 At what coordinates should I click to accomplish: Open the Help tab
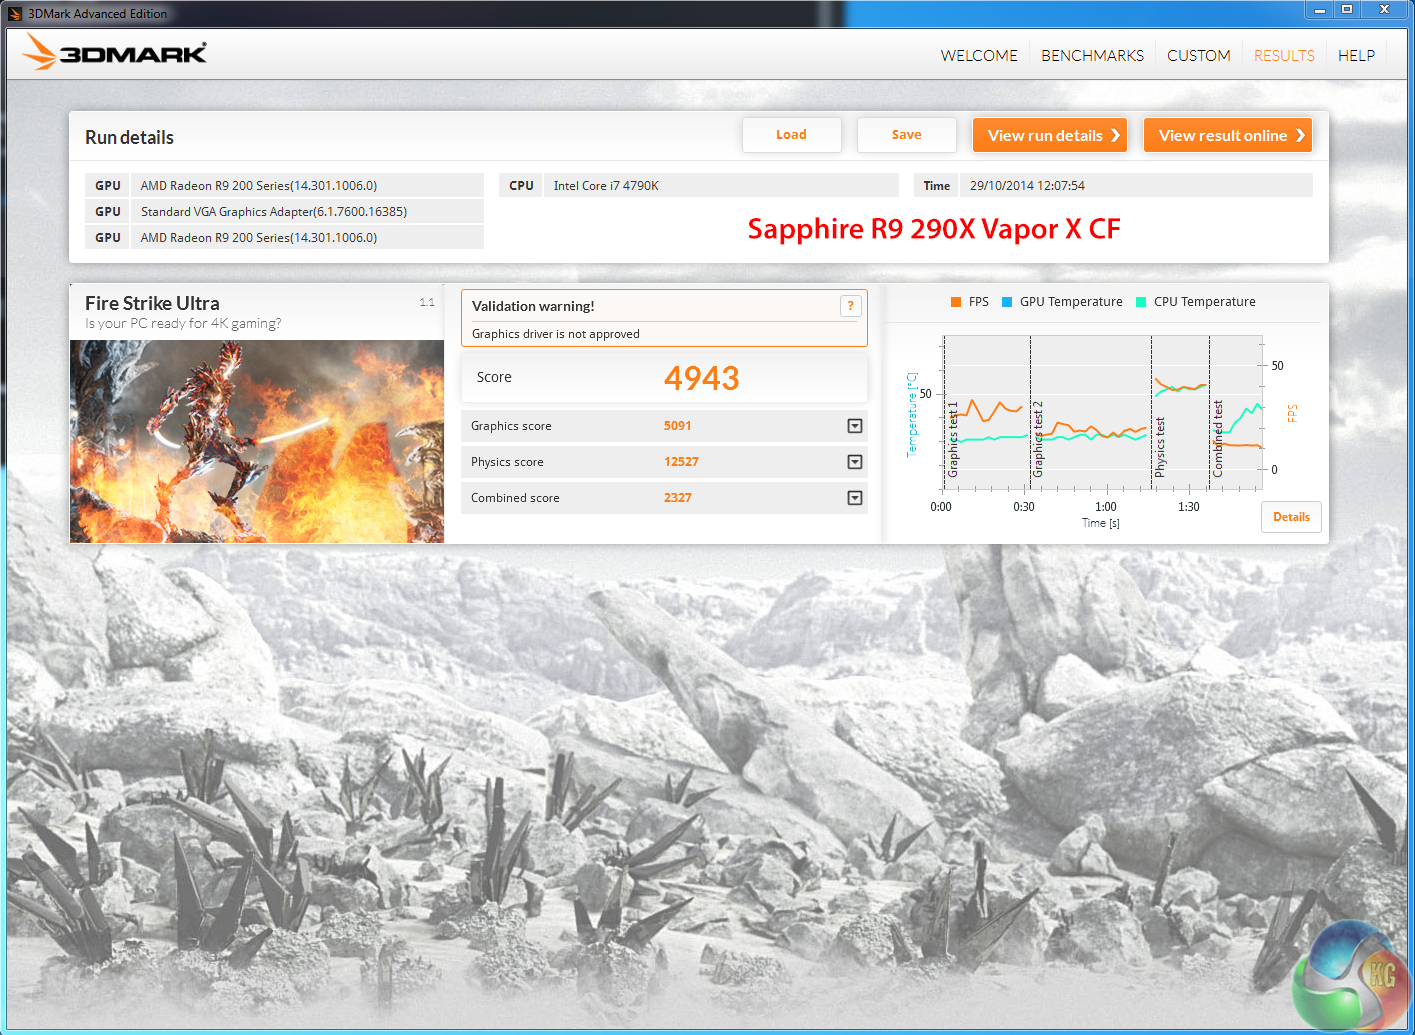(x=1356, y=56)
